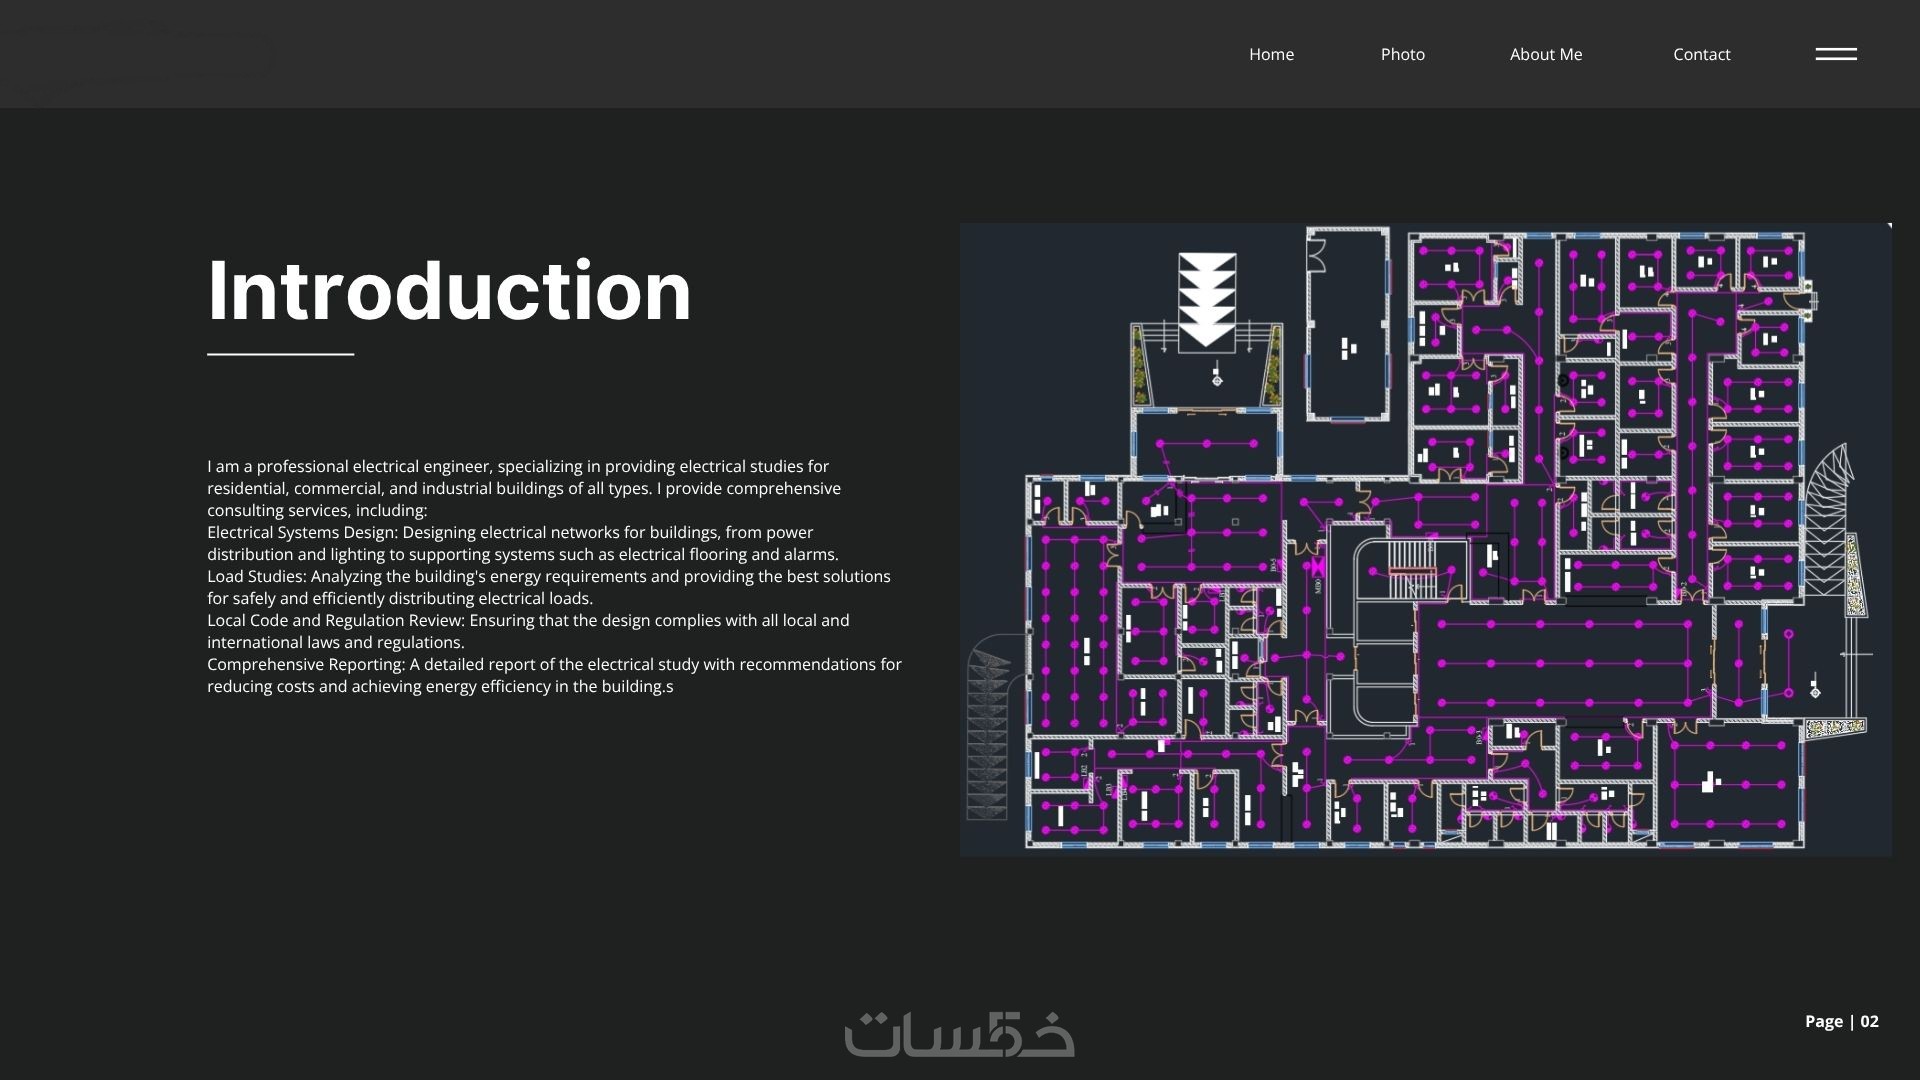Open the hamburger menu icon
The height and width of the screenshot is (1080, 1920).
click(x=1836, y=54)
